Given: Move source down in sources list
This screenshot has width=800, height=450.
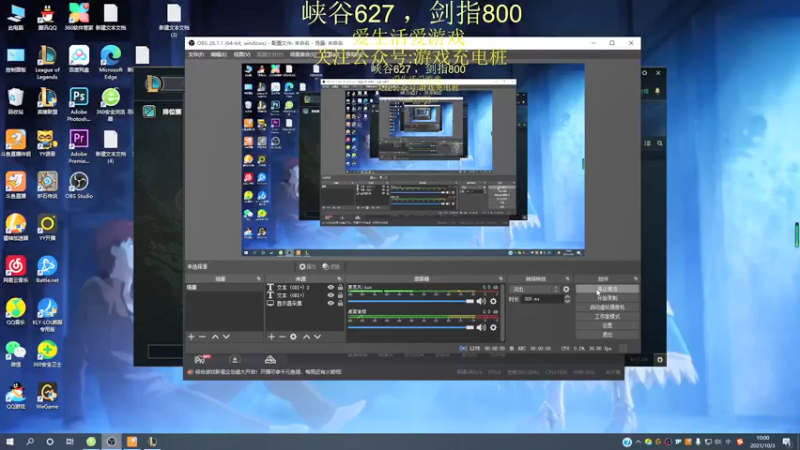Looking at the screenshot, I should click(317, 337).
